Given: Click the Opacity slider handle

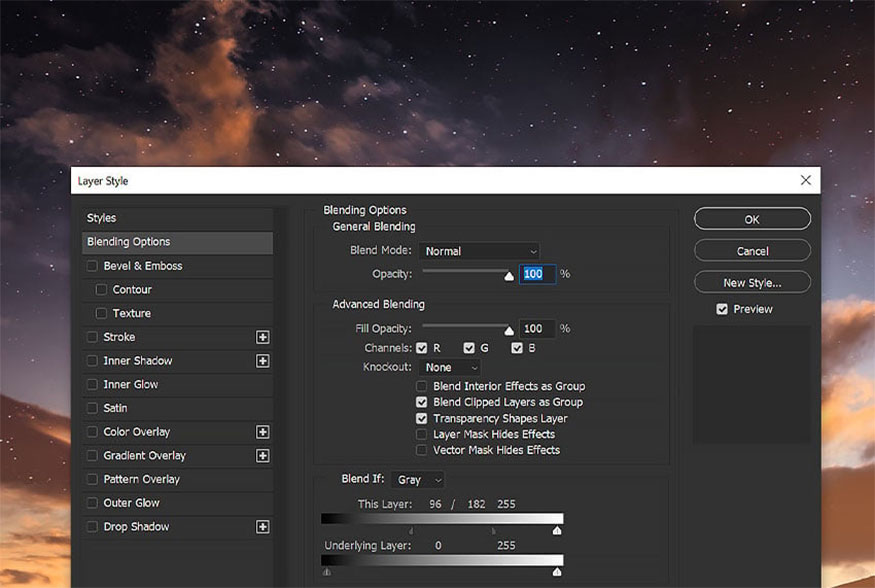Looking at the screenshot, I should [x=508, y=276].
